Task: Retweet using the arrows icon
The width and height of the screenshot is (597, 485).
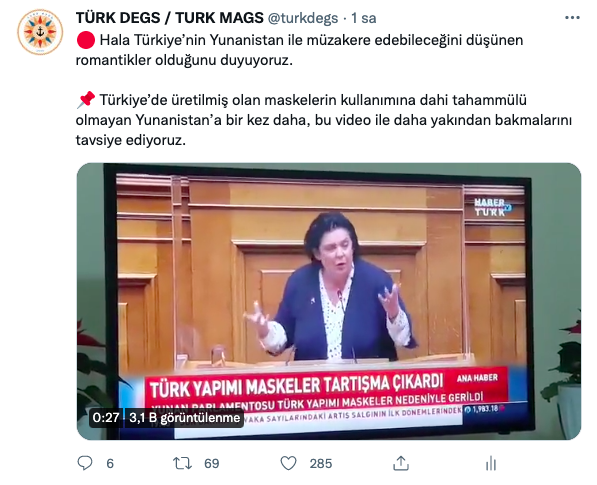Action: [182, 463]
